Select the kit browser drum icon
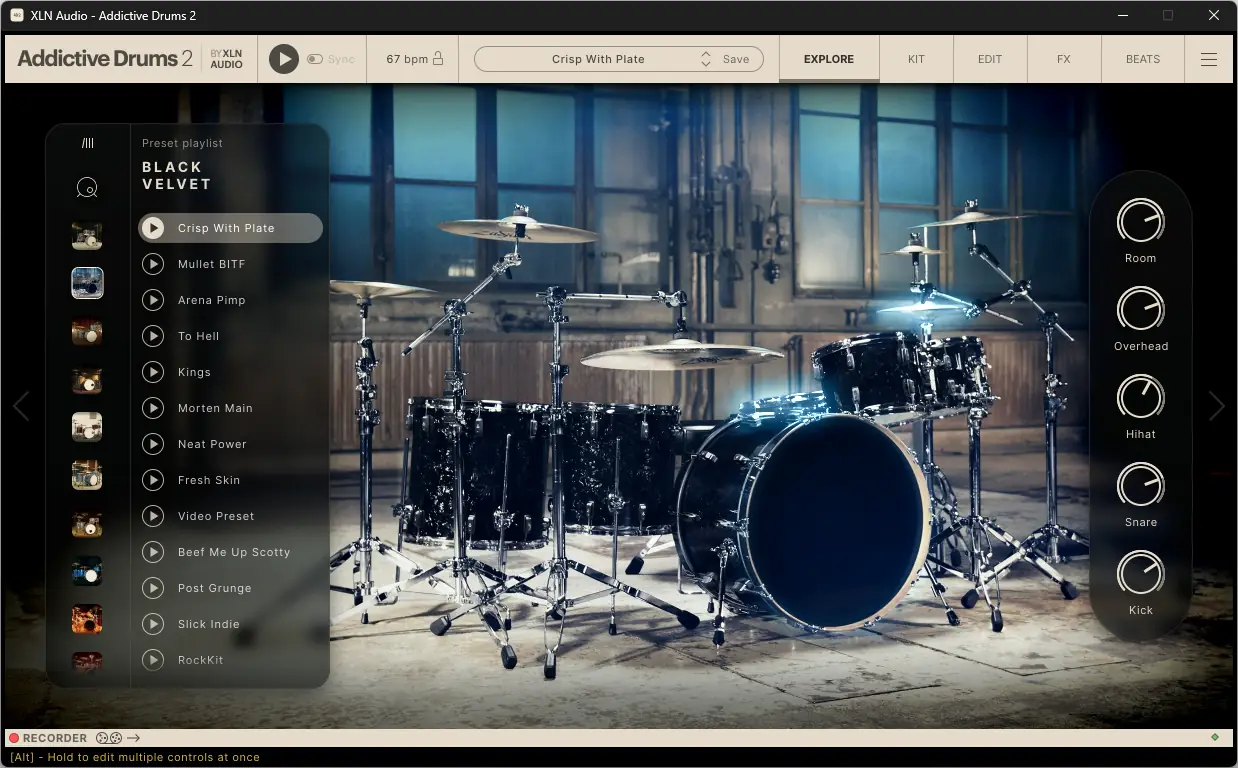 click(87, 187)
